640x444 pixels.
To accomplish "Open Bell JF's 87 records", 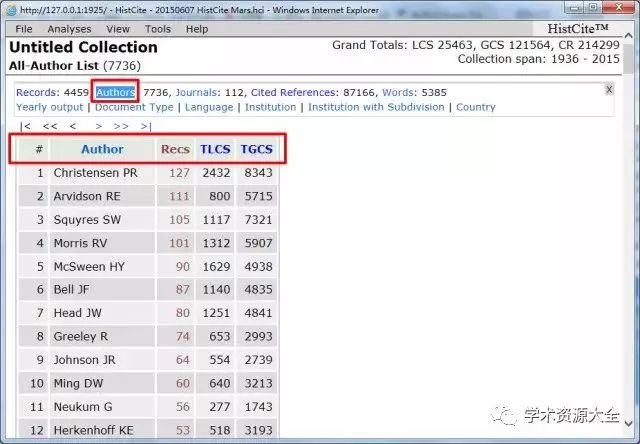I will click(183, 290).
